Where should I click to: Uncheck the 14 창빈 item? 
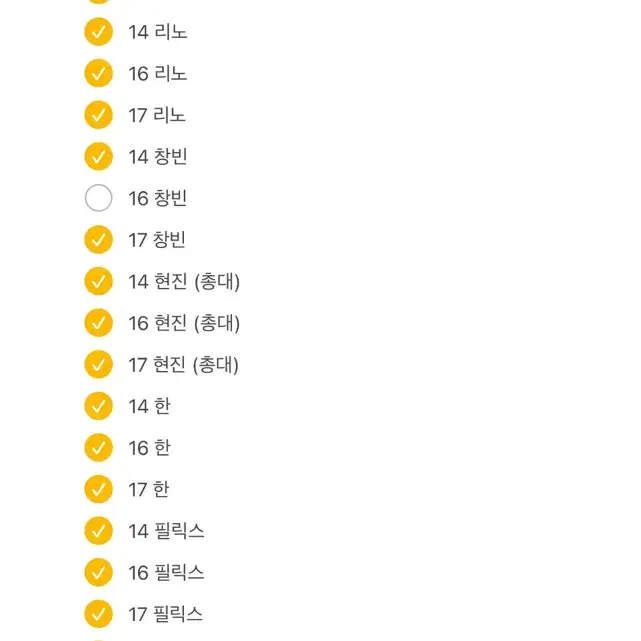coord(98,157)
